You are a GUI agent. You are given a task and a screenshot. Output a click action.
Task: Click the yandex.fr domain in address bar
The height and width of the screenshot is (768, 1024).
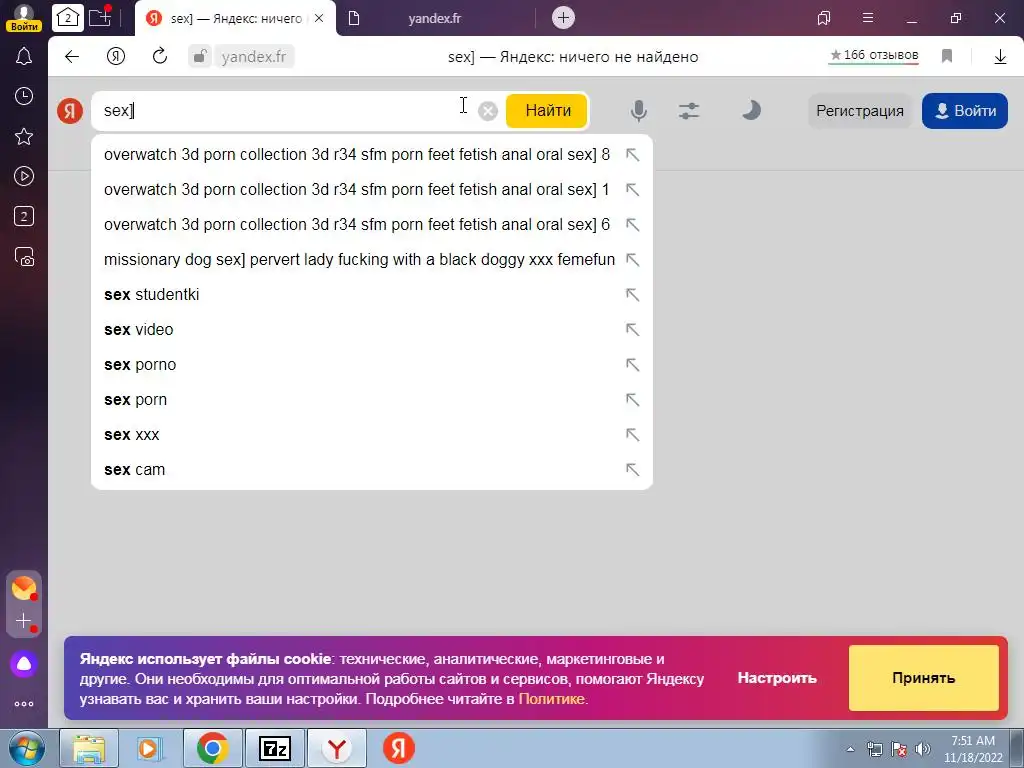click(253, 57)
